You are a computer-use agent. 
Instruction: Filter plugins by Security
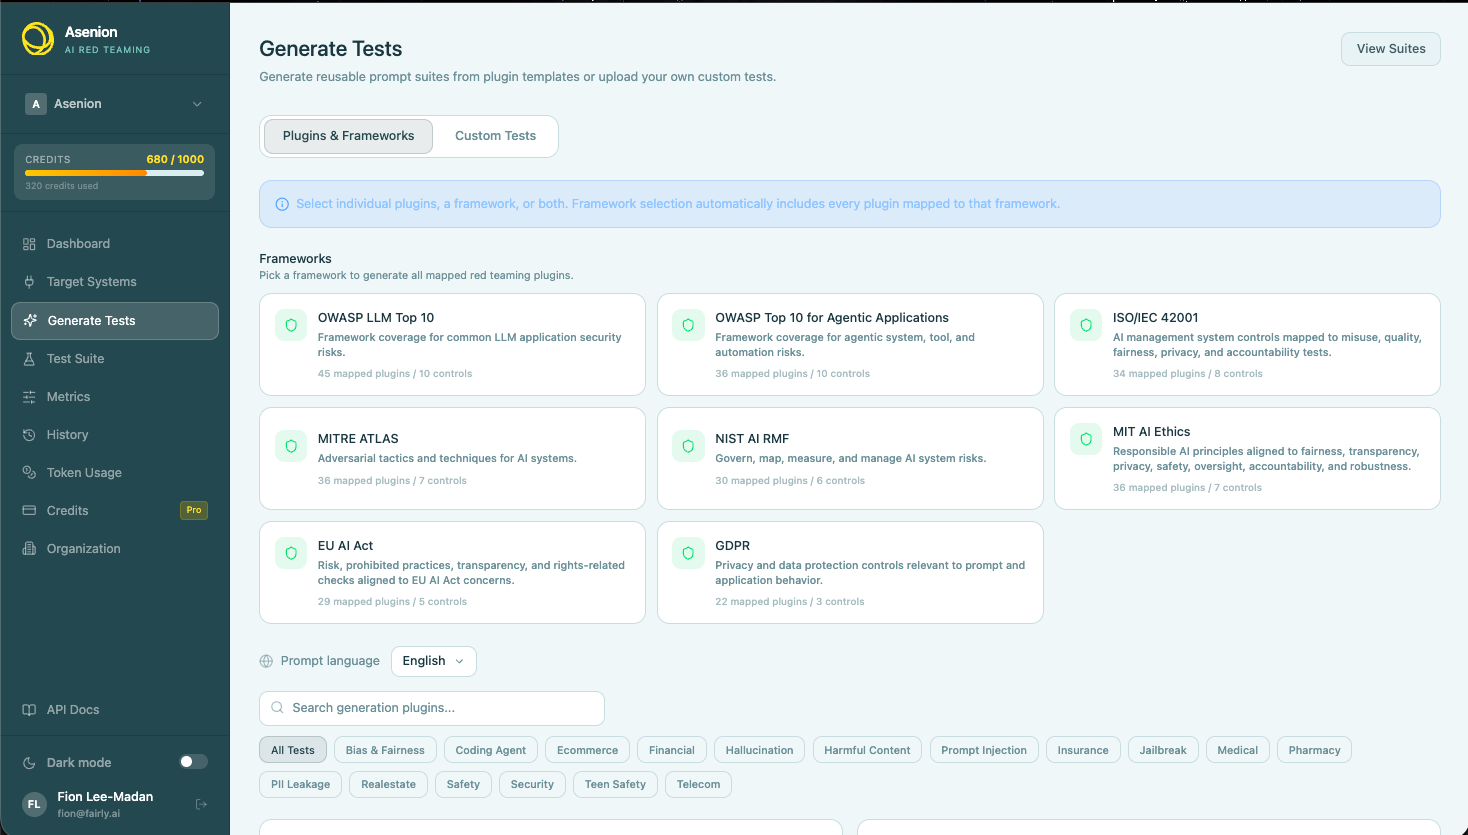click(x=532, y=784)
